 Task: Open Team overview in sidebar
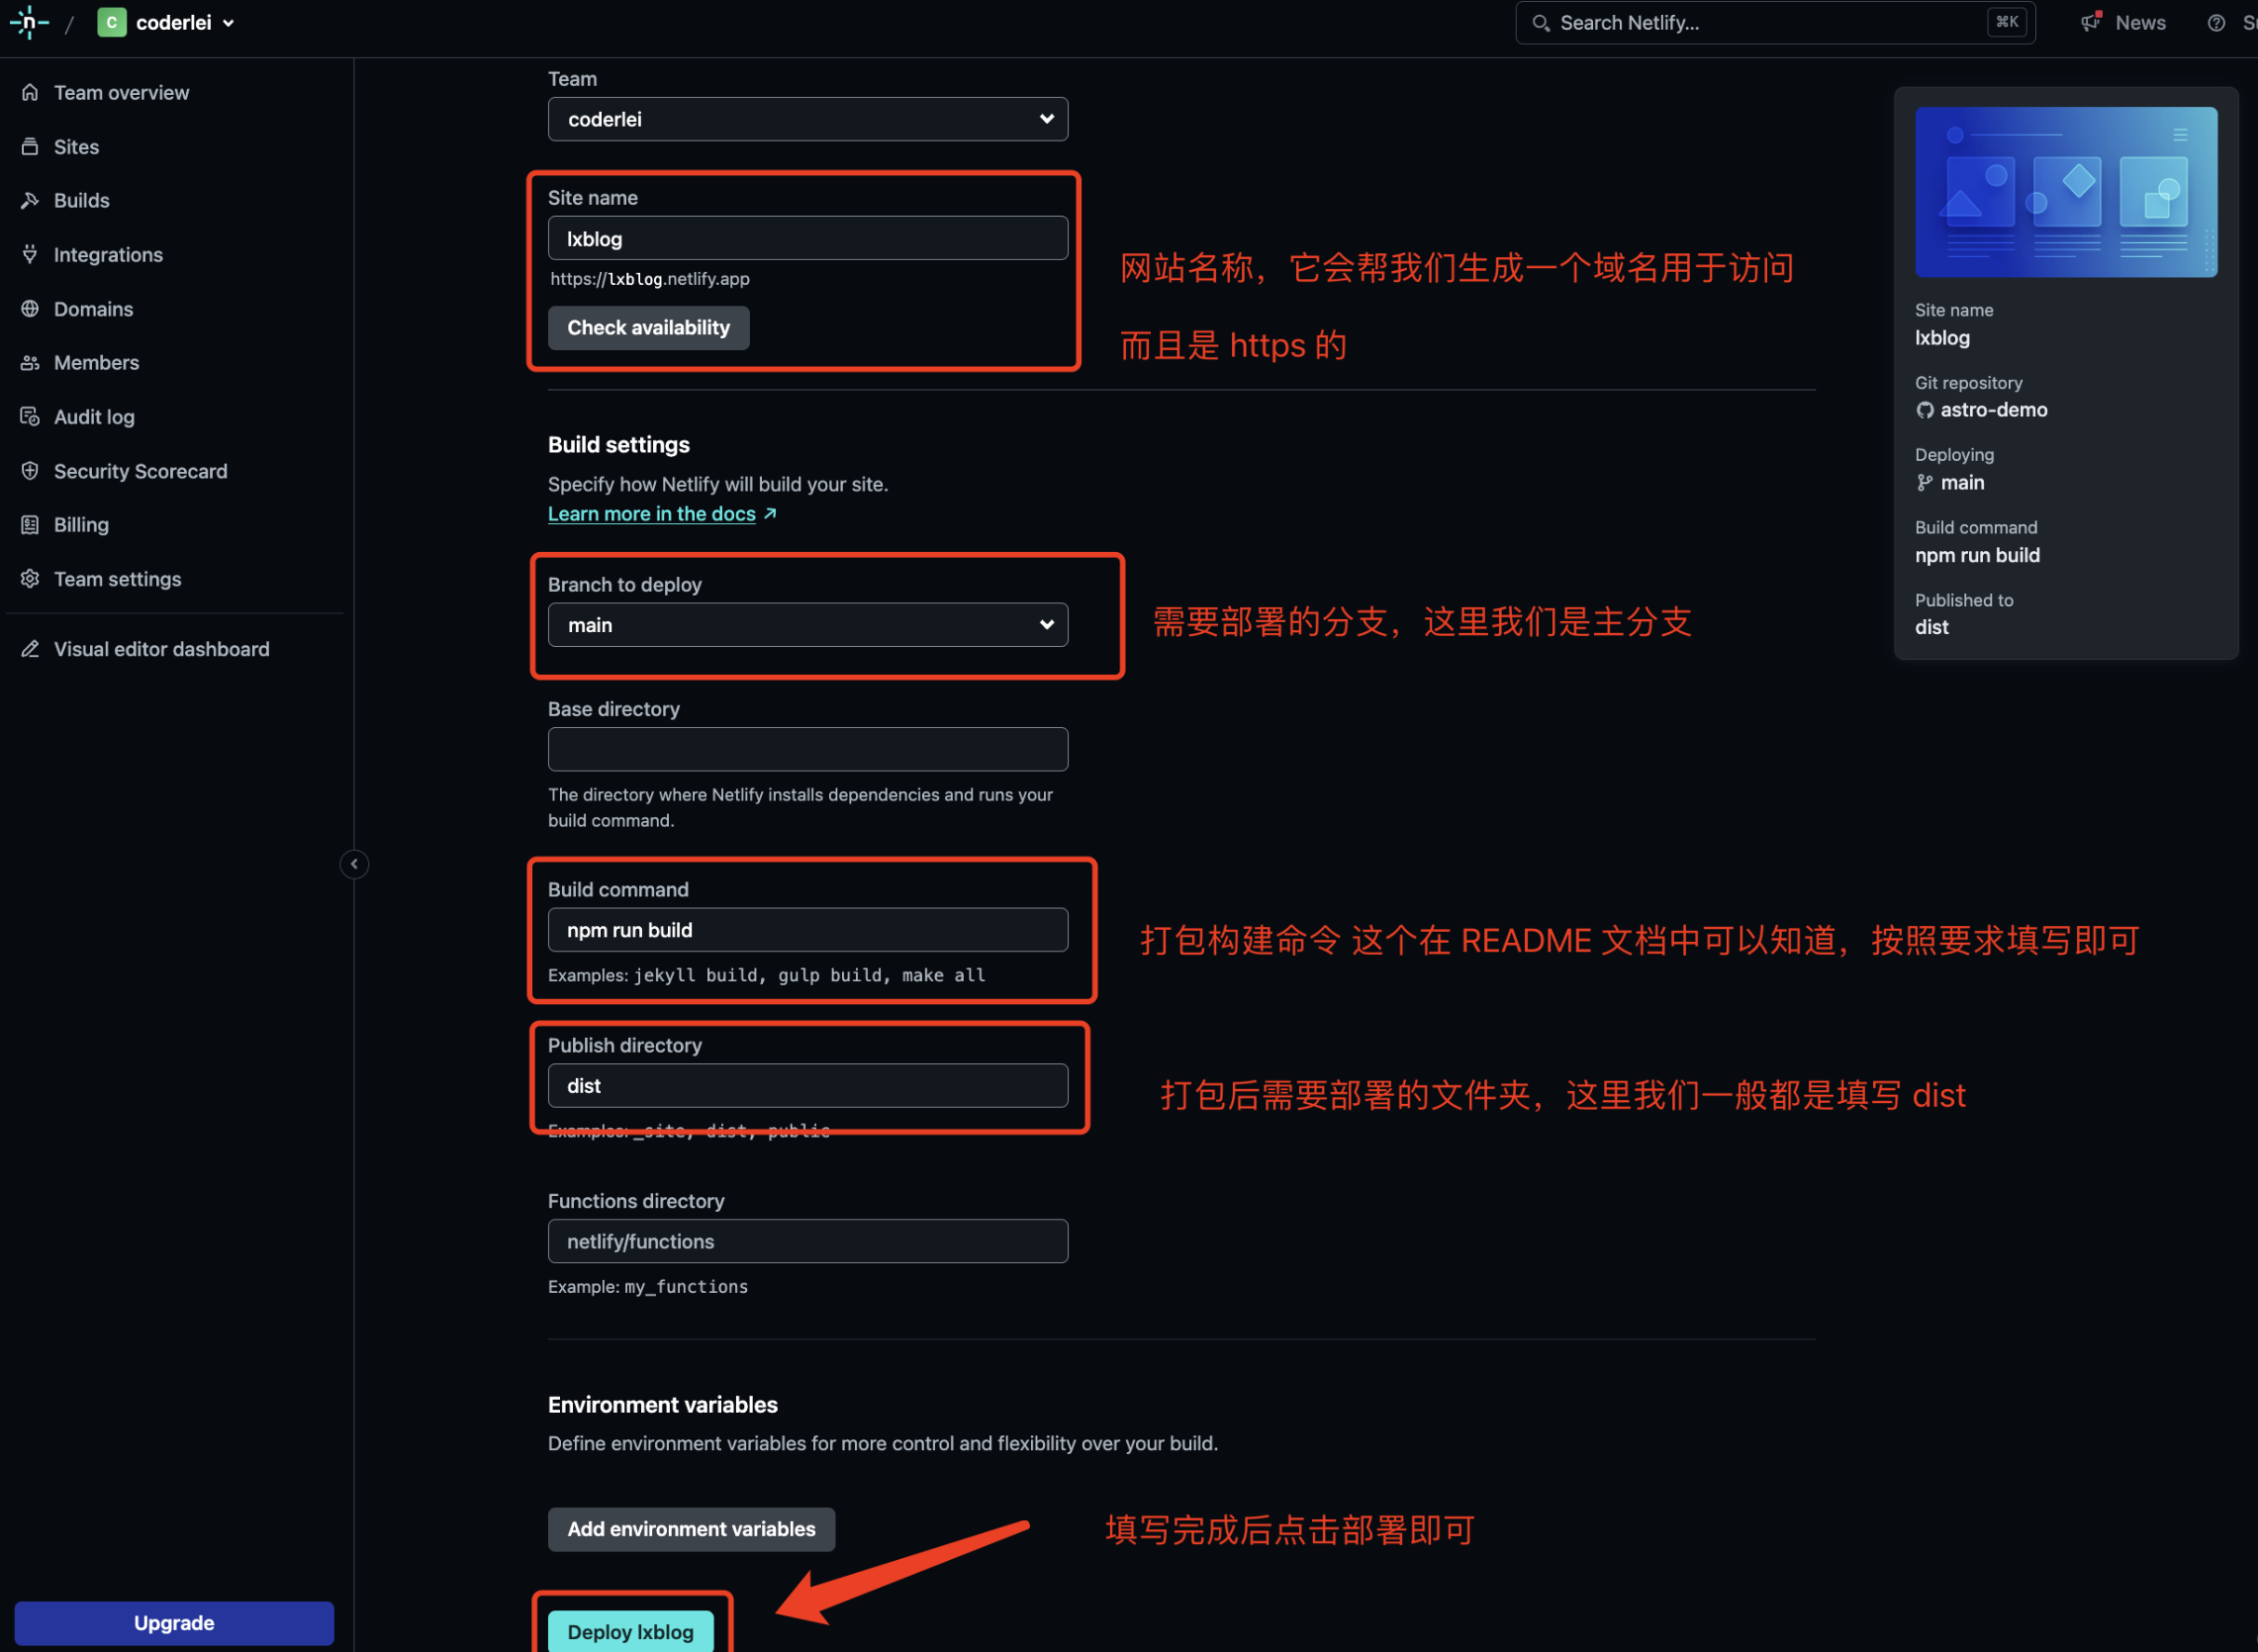(x=119, y=91)
